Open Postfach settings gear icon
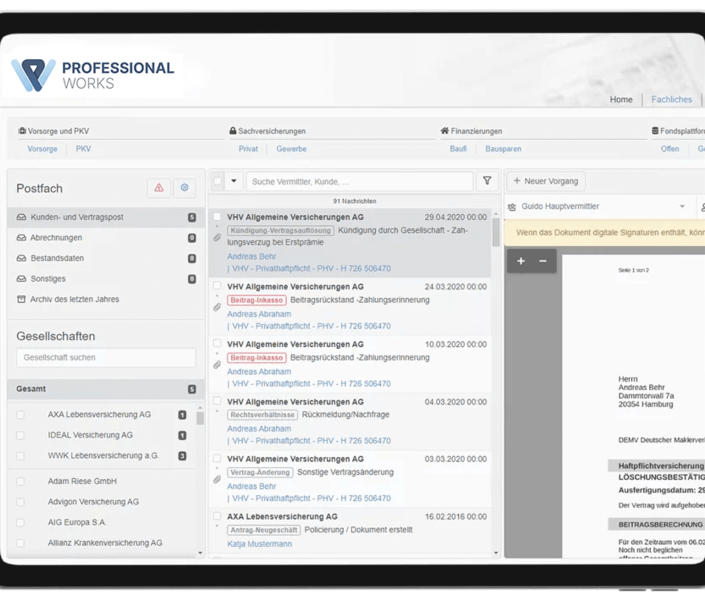Viewport: 705px width, 600px height. pyautogui.click(x=184, y=188)
